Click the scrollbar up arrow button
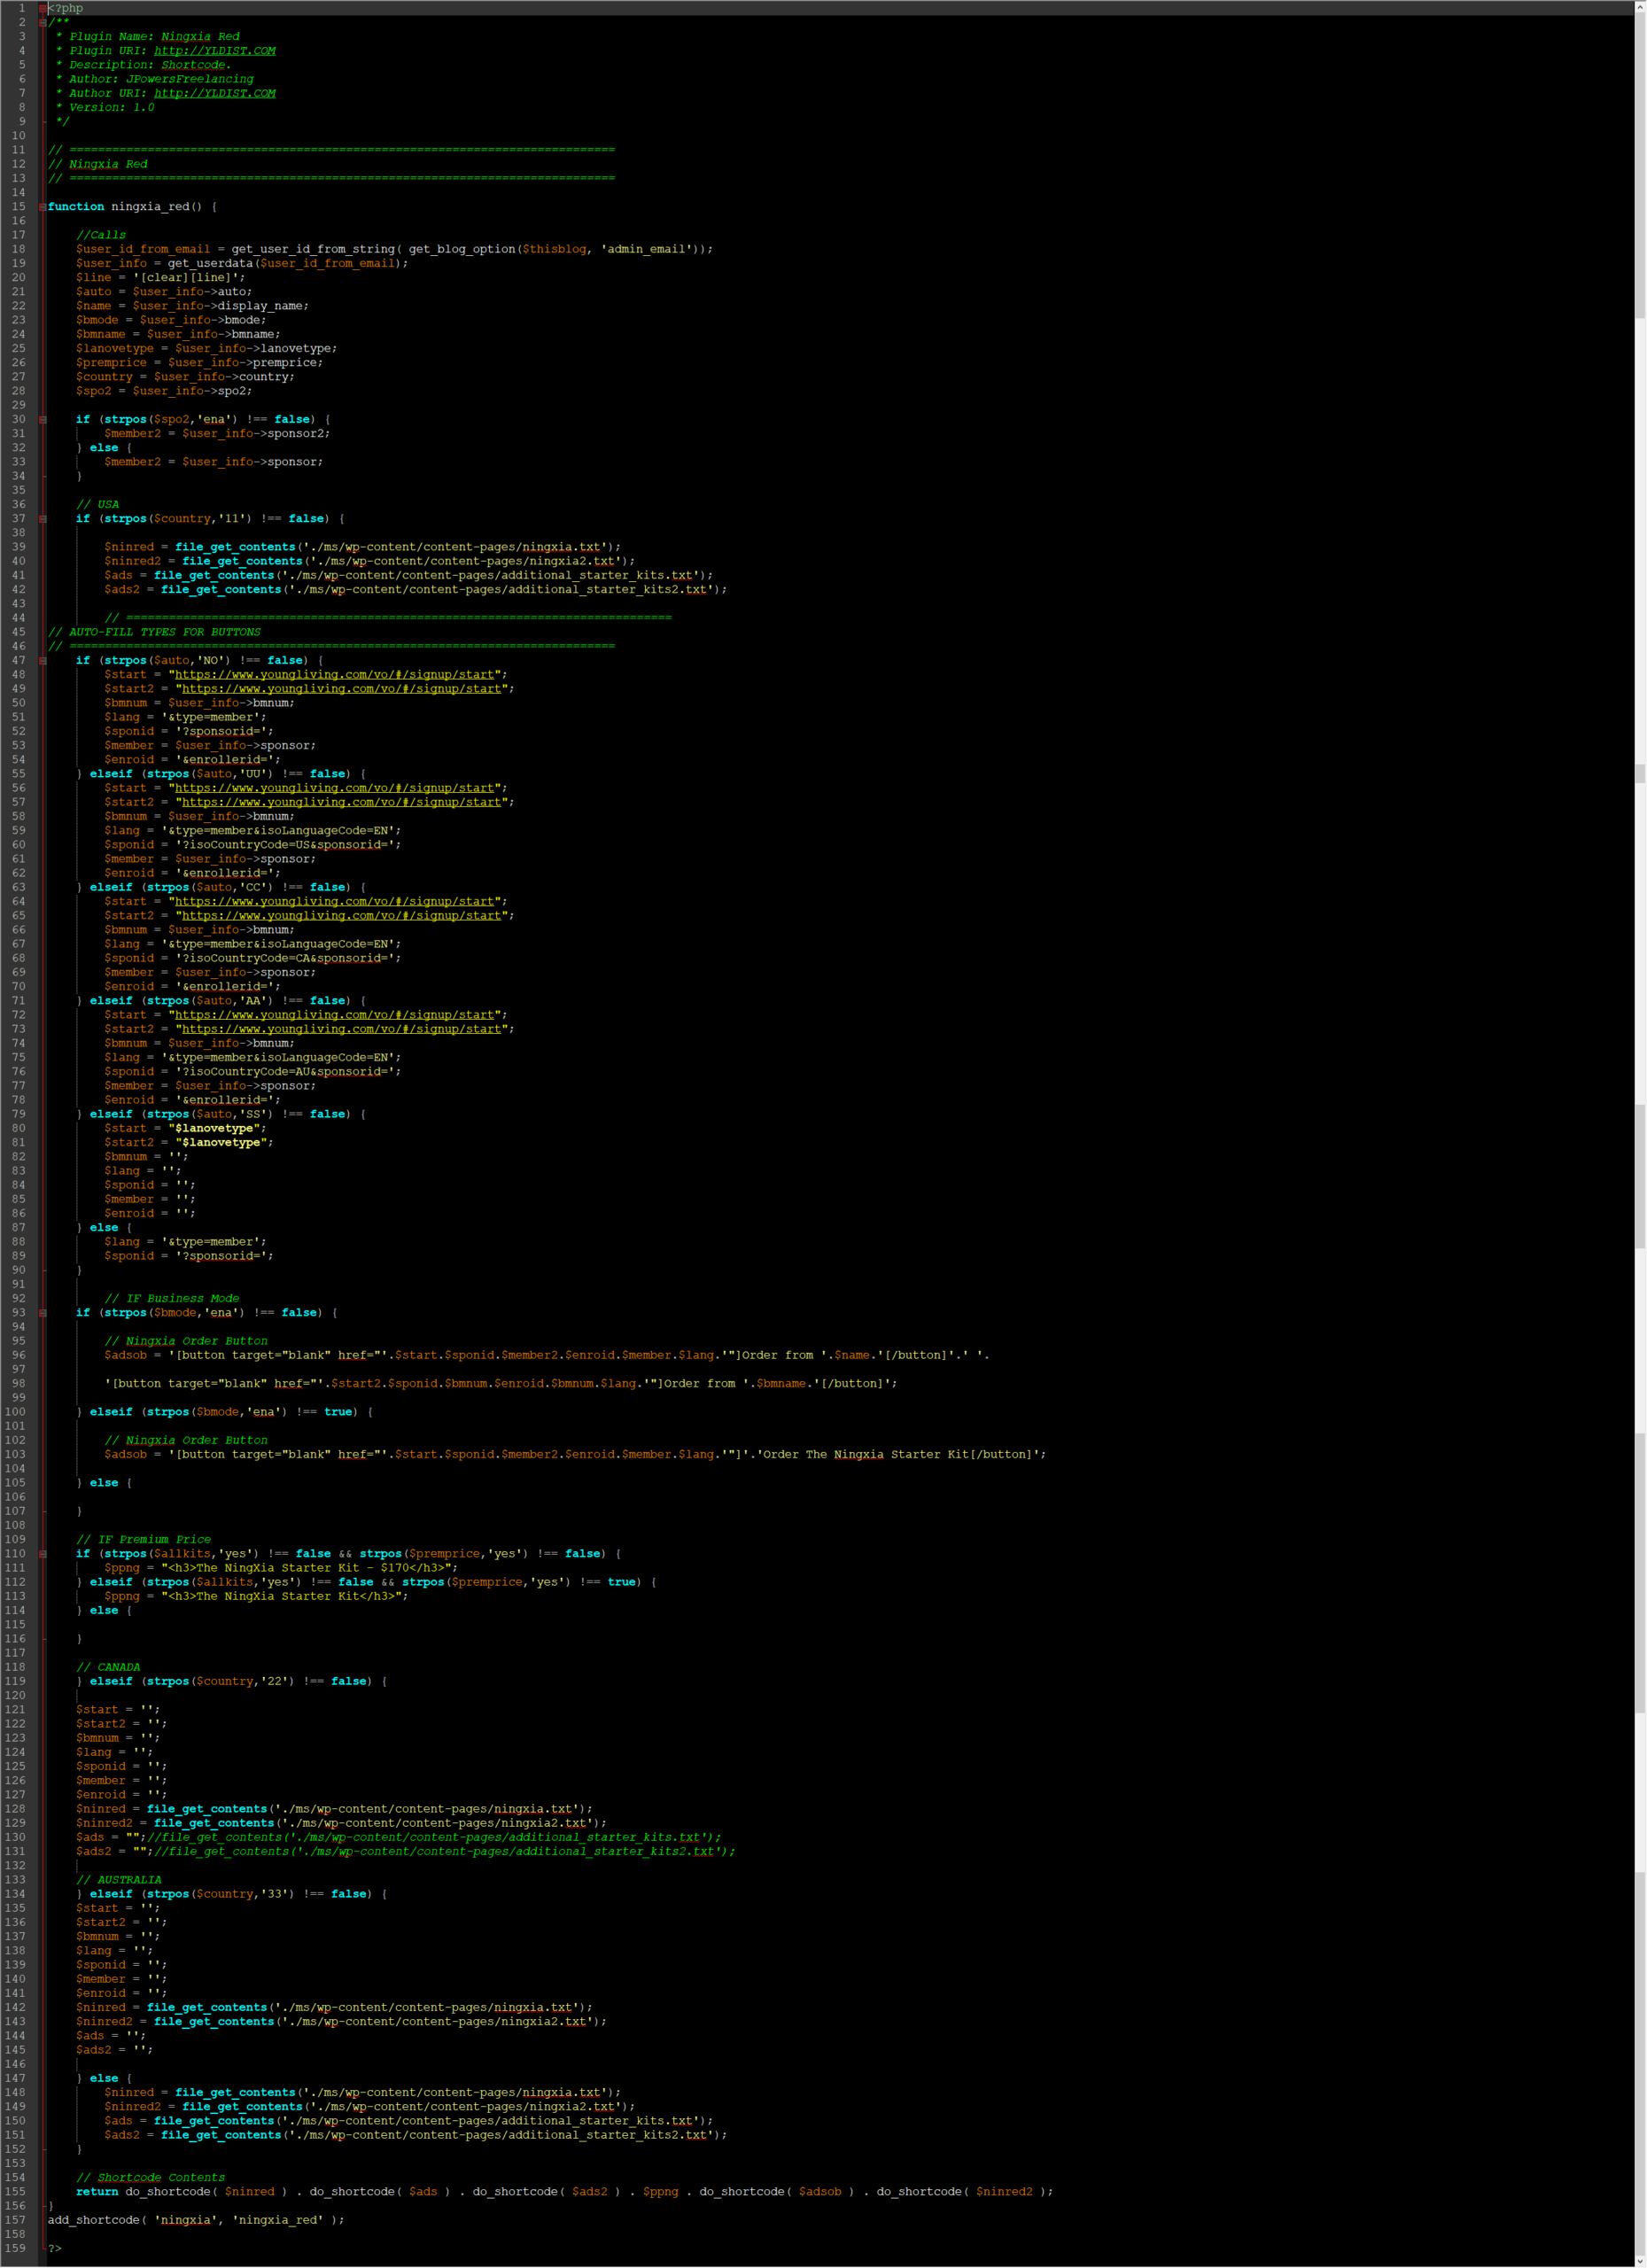The width and height of the screenshot is (1647, 2268). [x=1640, y=7]
